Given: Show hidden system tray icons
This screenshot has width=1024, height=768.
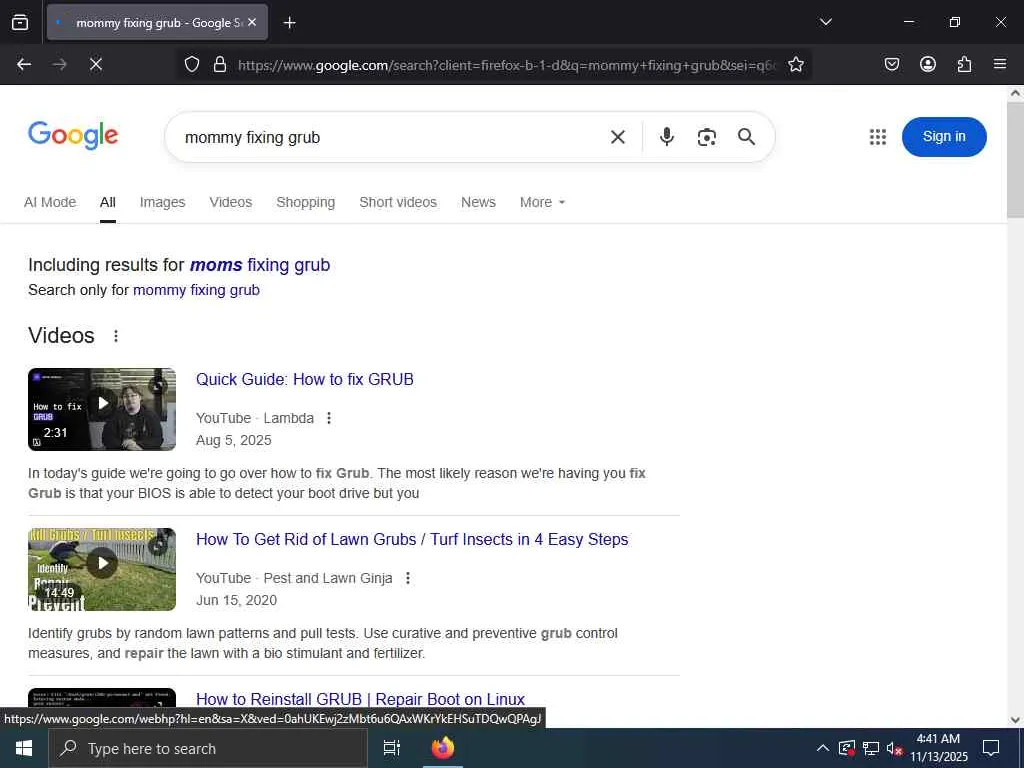Looking at the screenshot, I should (x=823, y=748).
